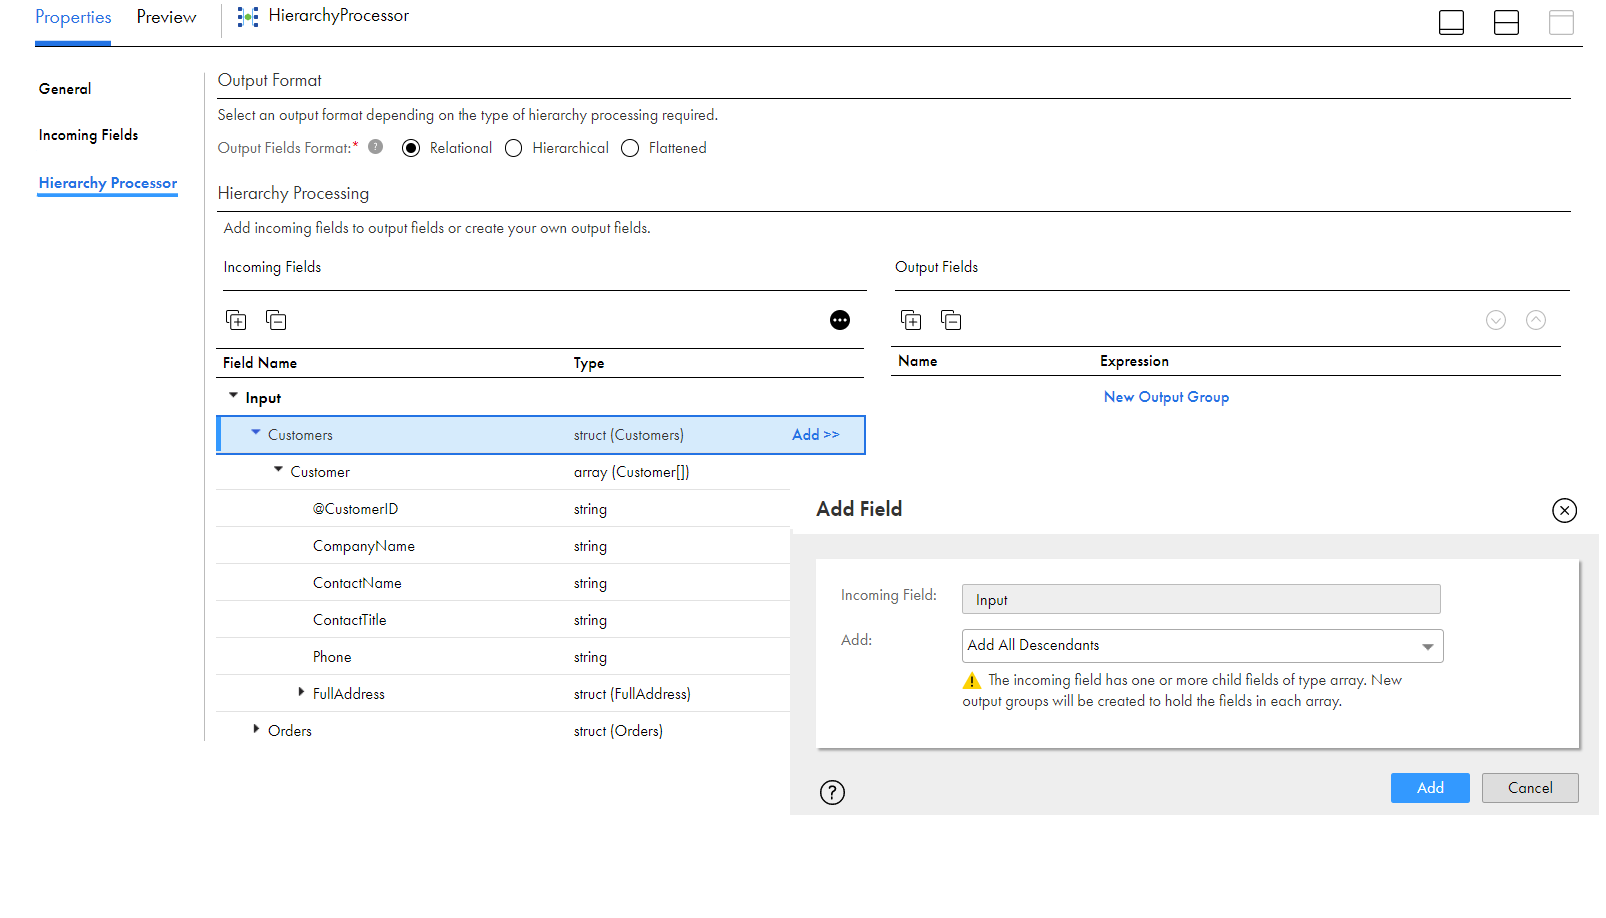Close the Add Field dialog
Screen dimensions: 1606x918
click(1564, 511)
